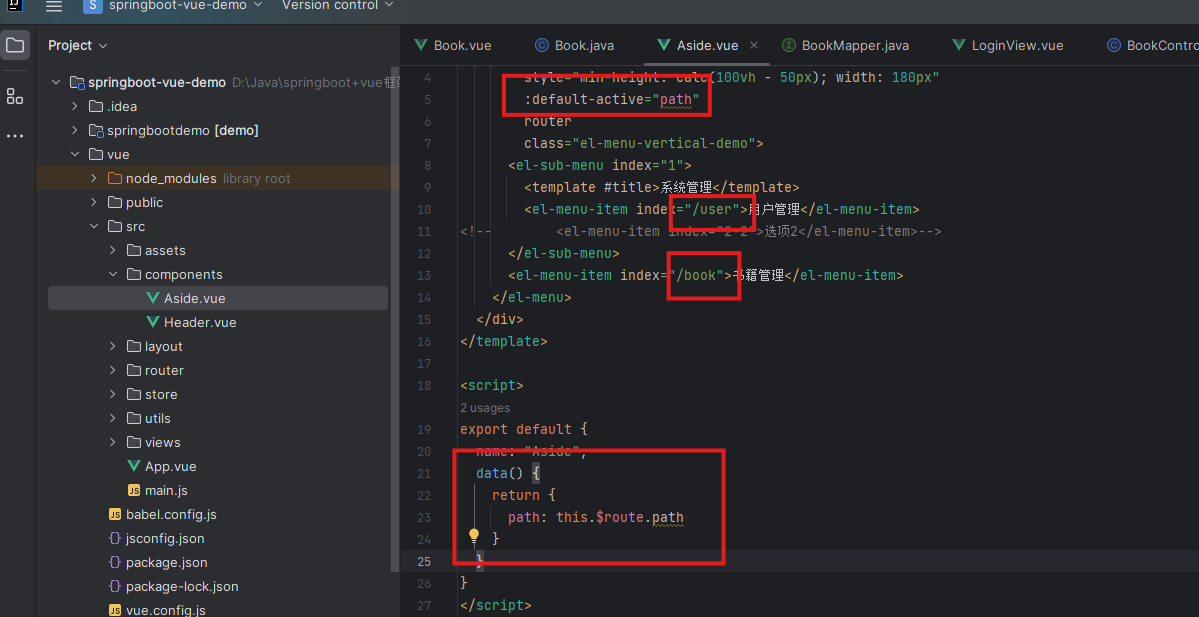This screenshot has height=617, width=1199.
Task: Click the node_modules folder icon
Action: coord(115,178)
